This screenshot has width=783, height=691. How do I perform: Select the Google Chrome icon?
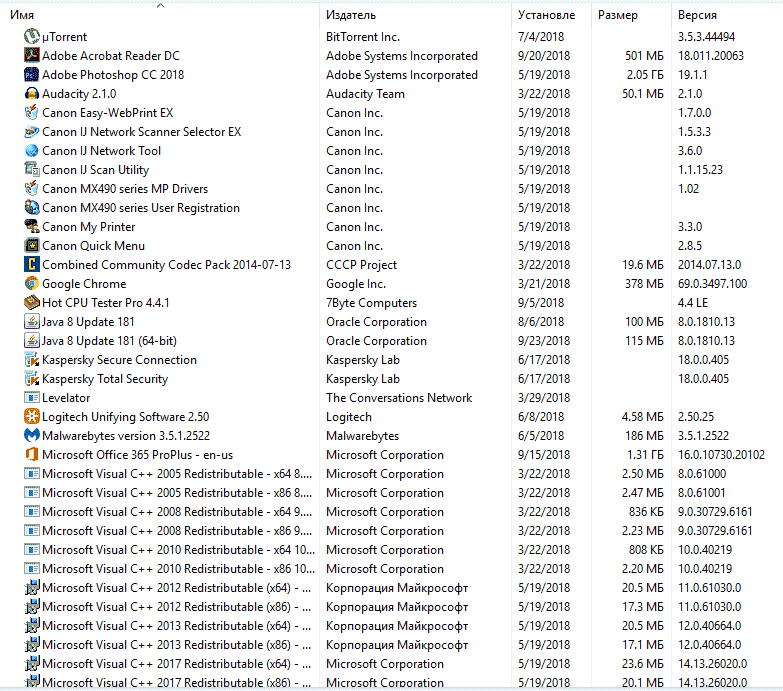pos(31,283)
